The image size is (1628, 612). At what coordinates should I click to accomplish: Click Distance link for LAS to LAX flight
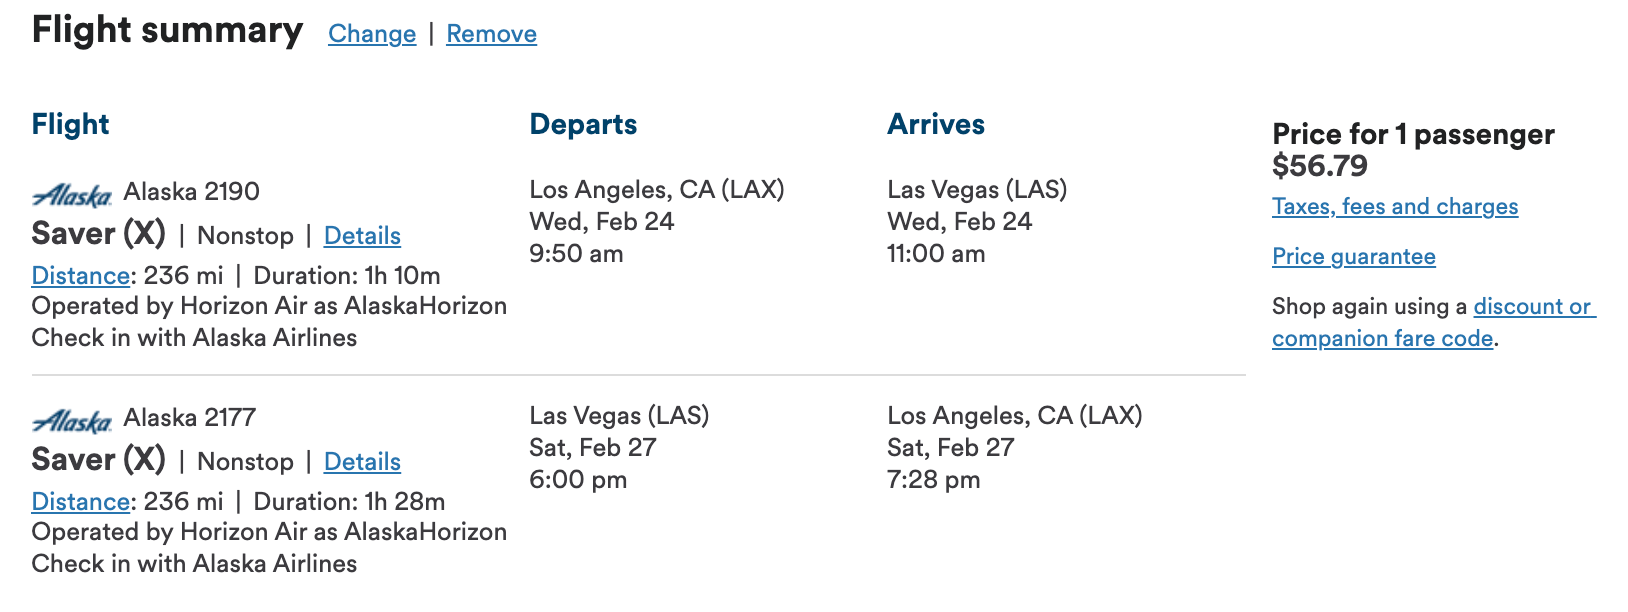click(x=81, y=502)
